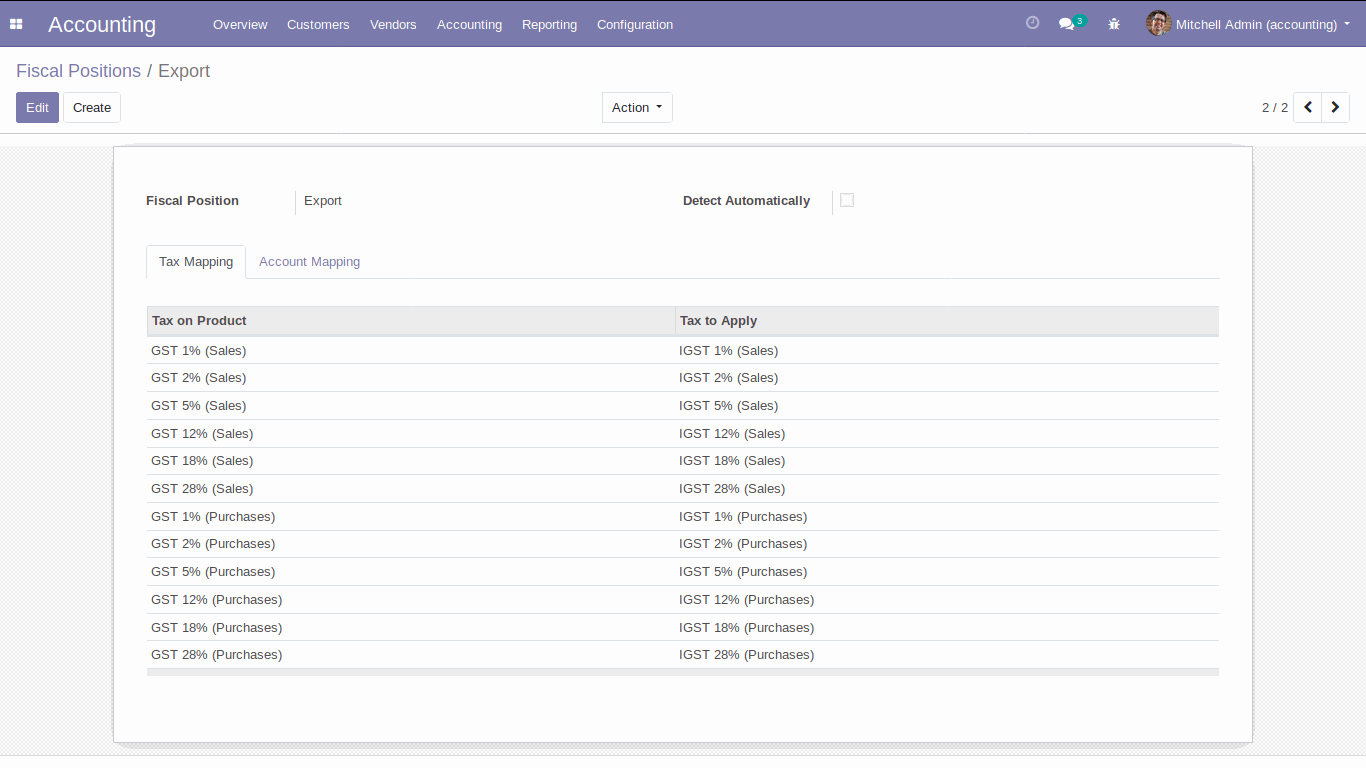The height and width of the screenshot is (768, 1366).
Task: Click the Fiscal Position field label
Action: (x=192, y=201)
